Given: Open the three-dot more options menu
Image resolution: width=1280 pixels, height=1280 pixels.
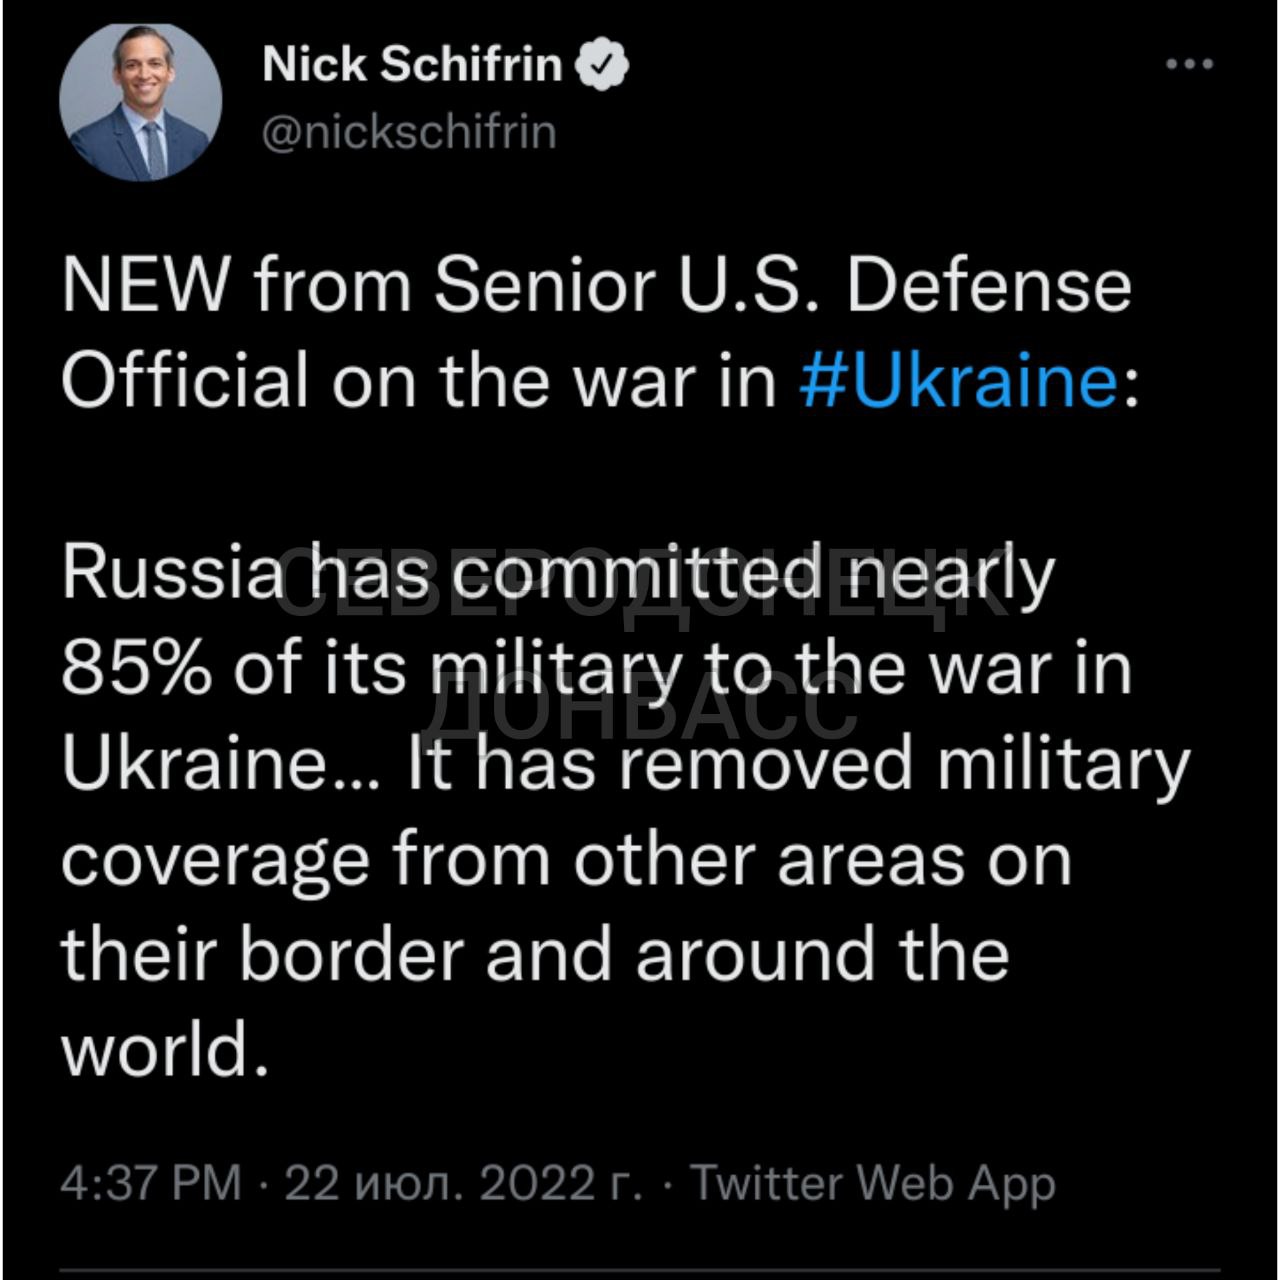Looking at the screenshot, I should coord(1190,65).
